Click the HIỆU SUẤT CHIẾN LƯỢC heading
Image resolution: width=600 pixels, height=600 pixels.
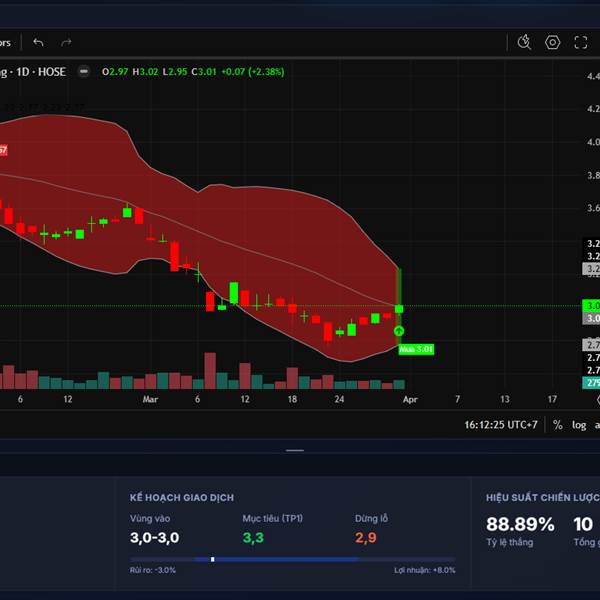(x=543, y=497)
